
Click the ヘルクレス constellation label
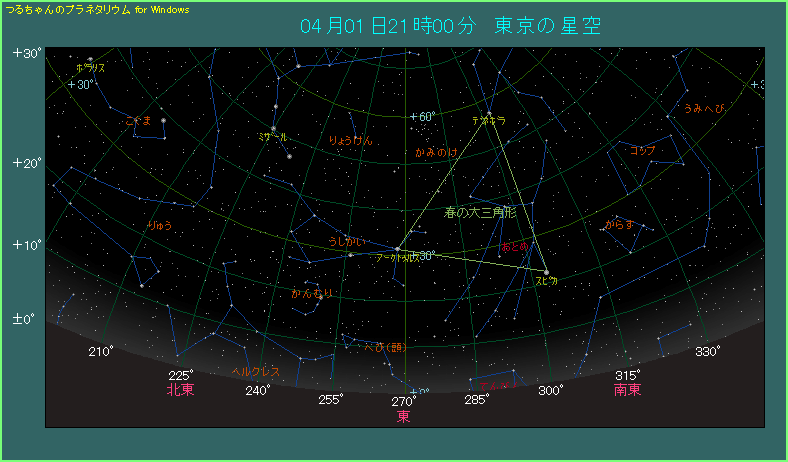click(256, 371)
